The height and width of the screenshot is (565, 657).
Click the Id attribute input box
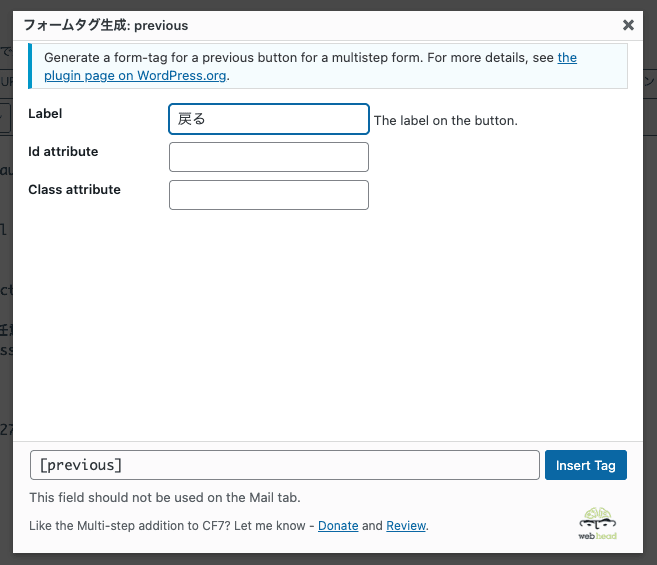click(x=269, y=157)
